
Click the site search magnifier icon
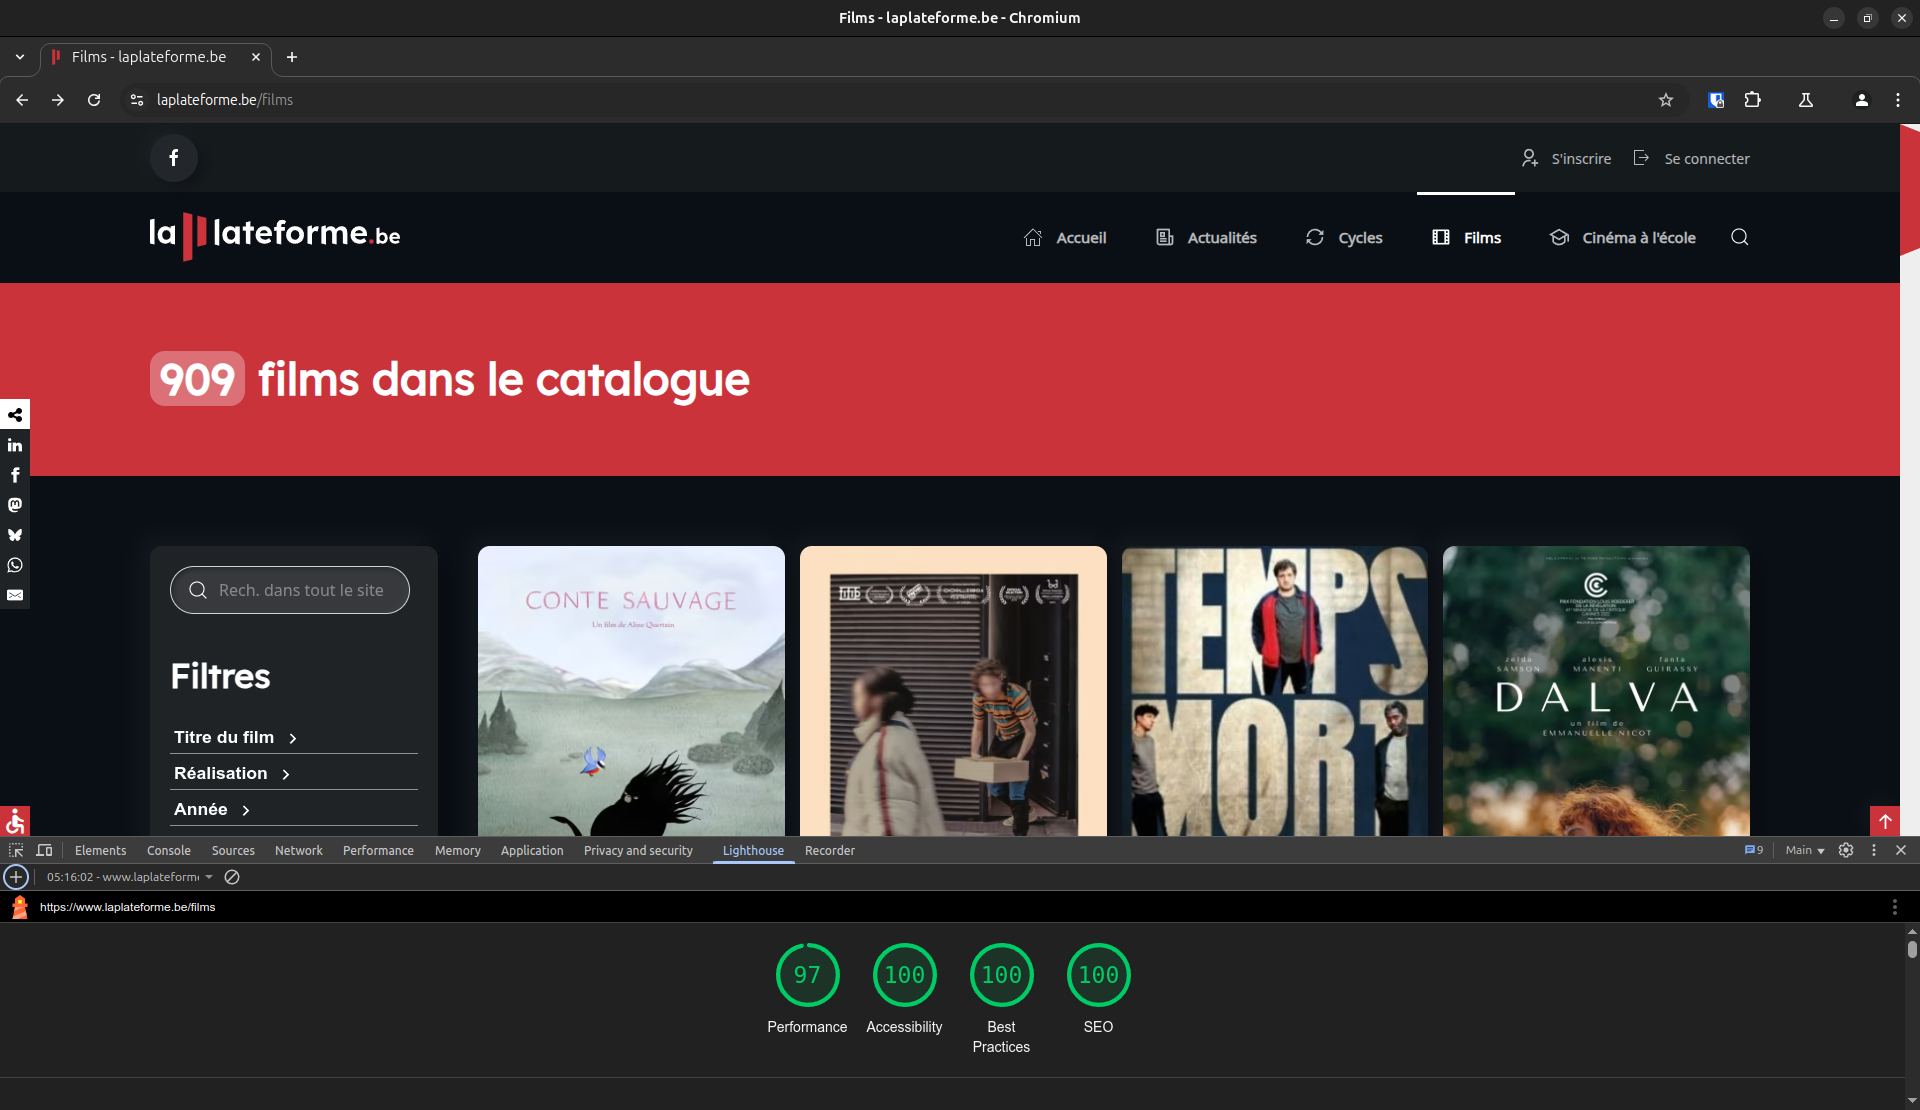click(x=1740, y=237)
